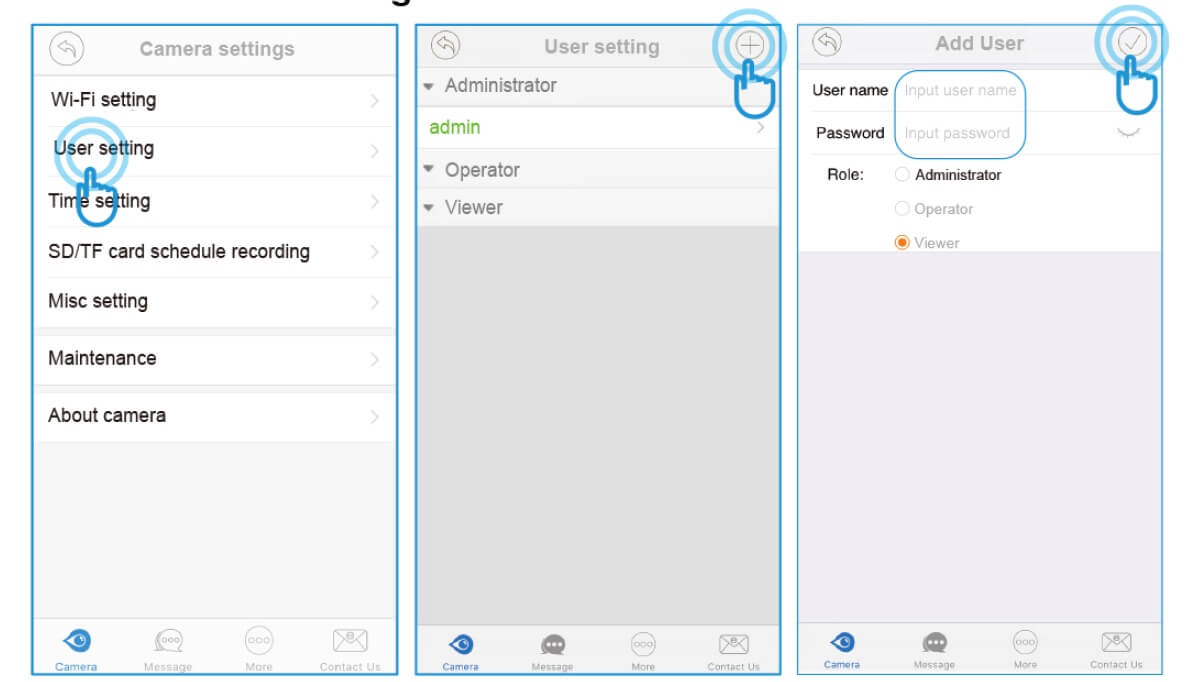
Task: Go back from the Add User screen
Action: click(x=827, y=42)
